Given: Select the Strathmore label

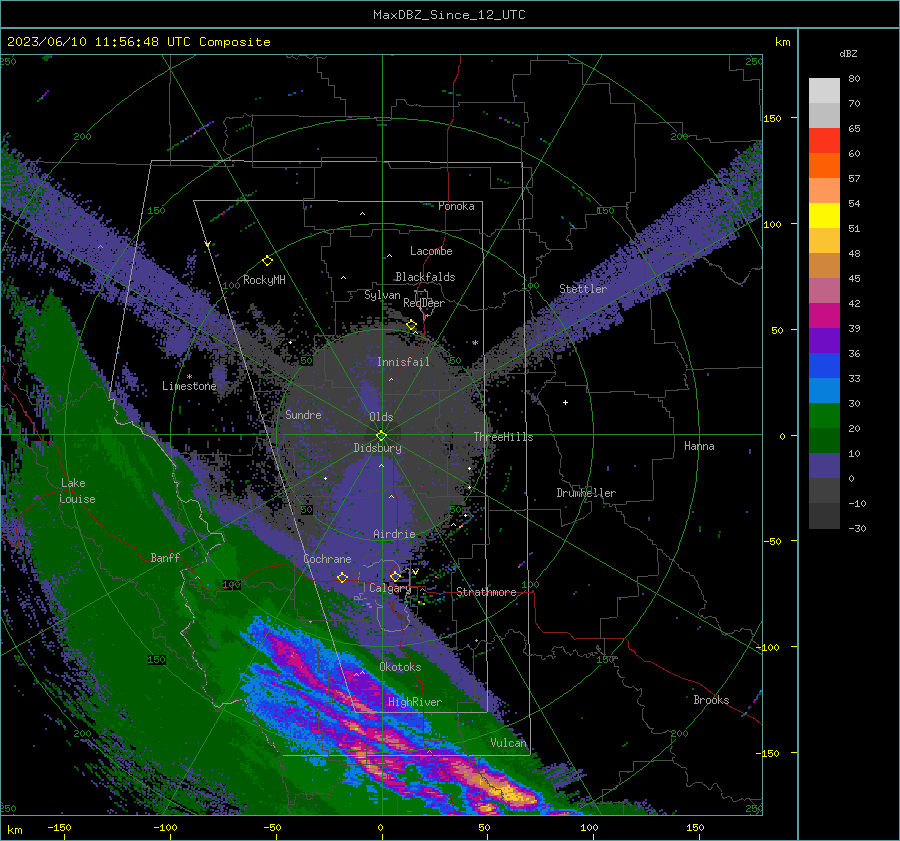Looking at the screenshot, I should pyautogui.click(x=486, y=592).
